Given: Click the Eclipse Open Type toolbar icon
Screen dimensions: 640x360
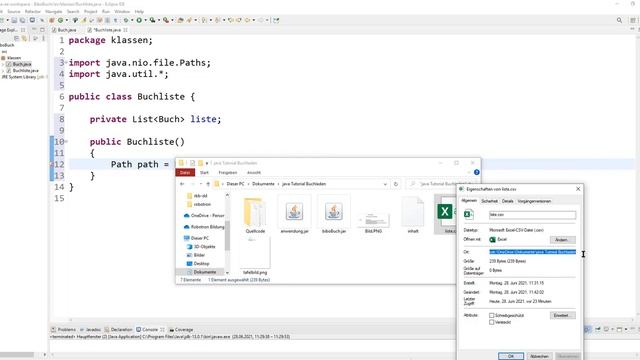Looking at the screenshot, I should click(x=180, y=20).
